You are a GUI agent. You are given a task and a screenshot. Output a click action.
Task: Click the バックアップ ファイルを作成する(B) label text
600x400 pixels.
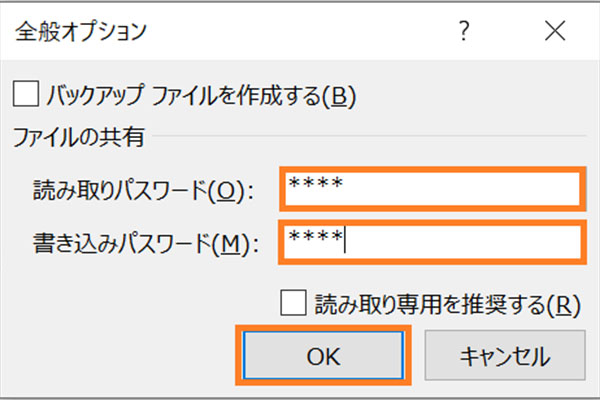(x=201, y=96)
